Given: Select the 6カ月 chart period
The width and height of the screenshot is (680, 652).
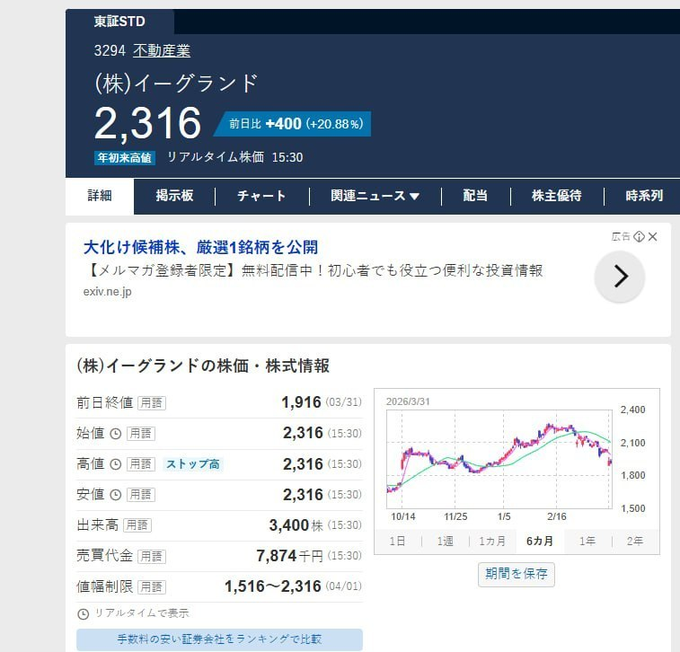Looking at the screenshot, I should coord(540,541).
